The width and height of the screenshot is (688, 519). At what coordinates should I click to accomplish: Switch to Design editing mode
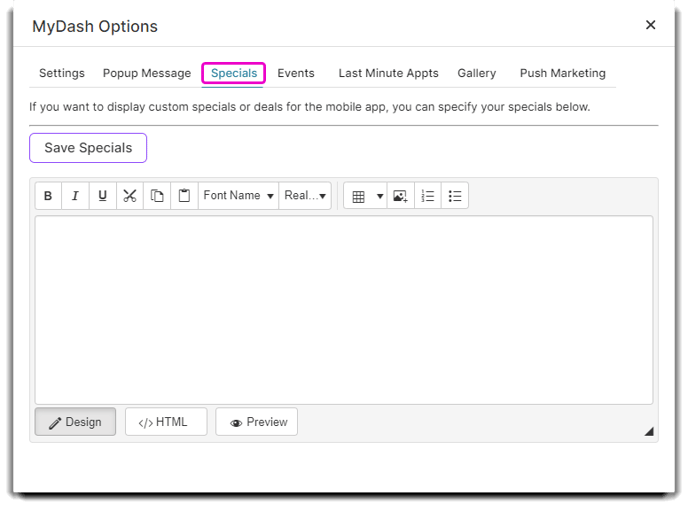pos(75,422)
